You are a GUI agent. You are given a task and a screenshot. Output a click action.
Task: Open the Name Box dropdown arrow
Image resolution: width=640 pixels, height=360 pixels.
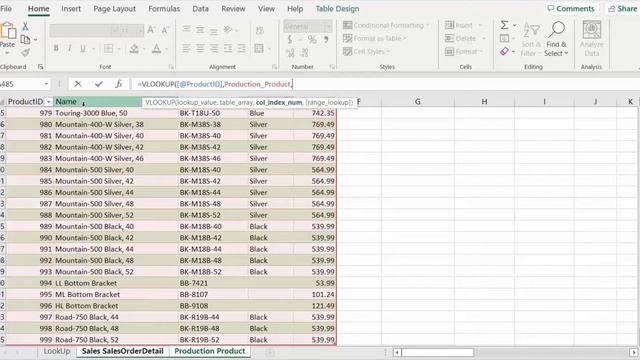46,84
